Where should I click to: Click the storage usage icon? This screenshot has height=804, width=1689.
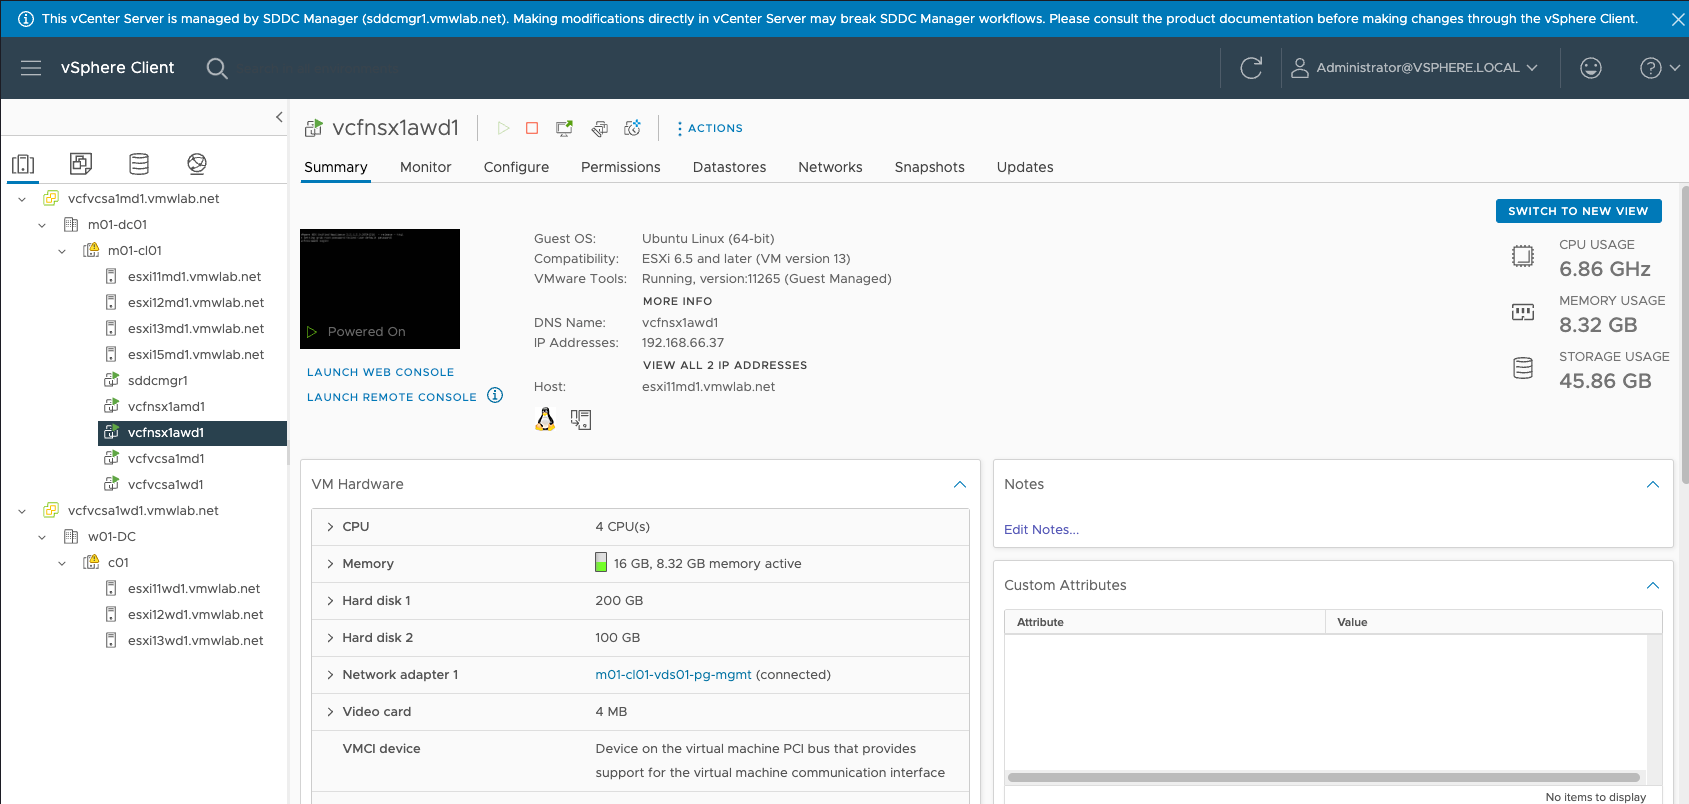pyautogui.click(x=1523, y=368)
